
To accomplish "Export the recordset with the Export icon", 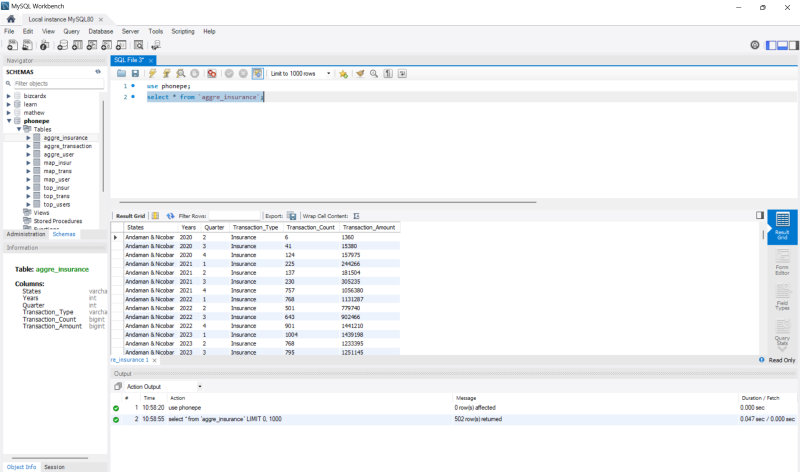I will (291, 216).
